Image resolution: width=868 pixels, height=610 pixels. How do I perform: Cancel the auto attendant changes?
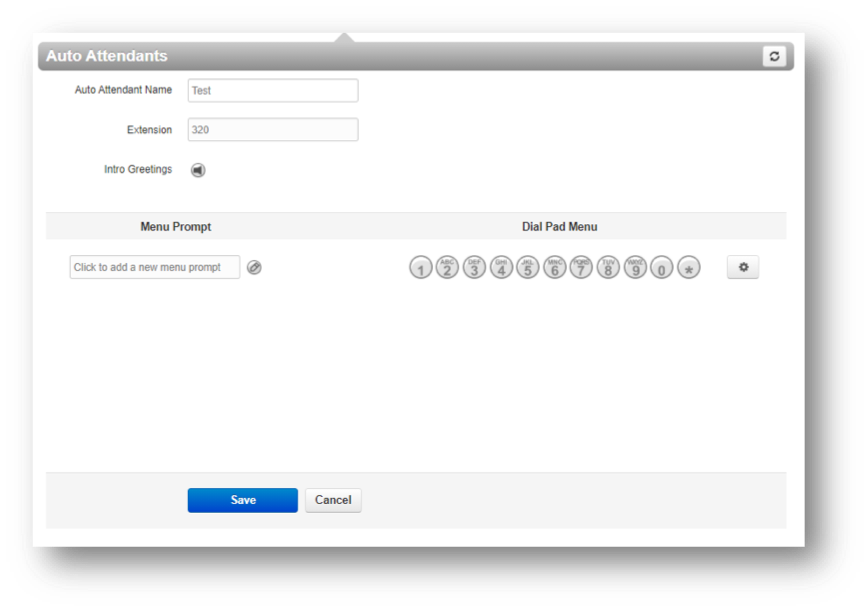coord(333,500)
